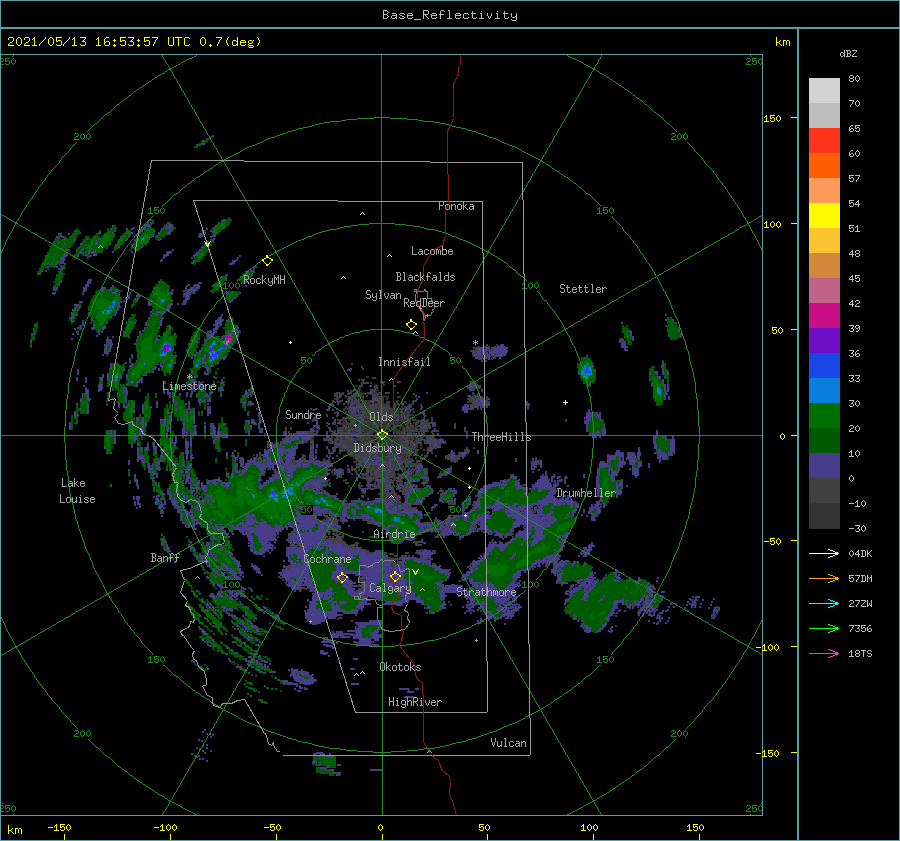Image resolution: width=900 pixels, height=841 pixels.
Task: Click the Lake Louise label
Action: pyautogui.click(x=77, y=491)
